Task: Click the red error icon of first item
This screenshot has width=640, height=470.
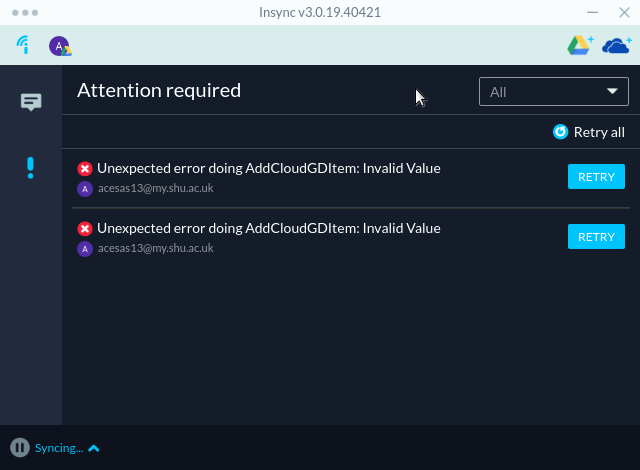Action: click(x=85, y=168)
